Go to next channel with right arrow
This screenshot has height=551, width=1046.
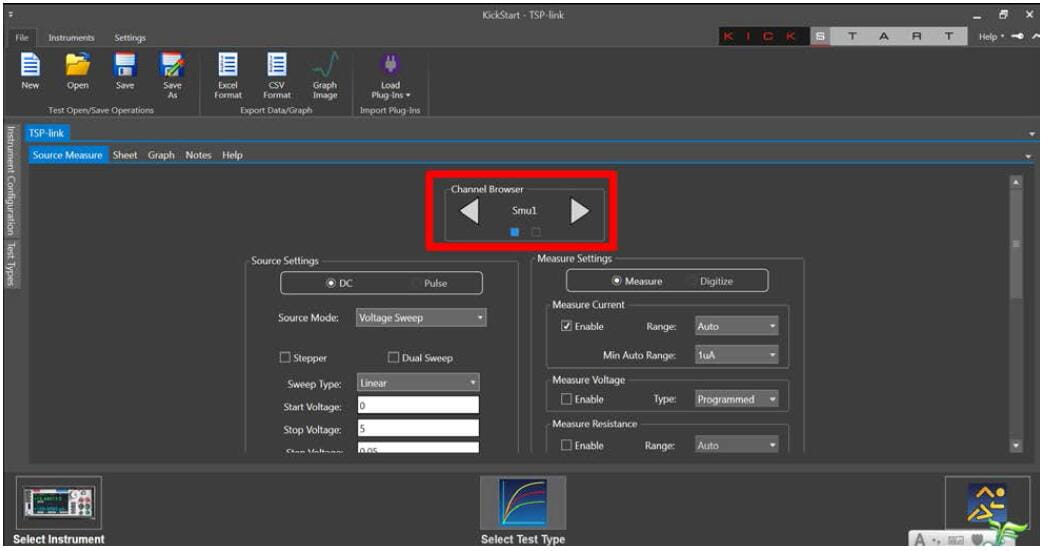click(x=579, y=210)
